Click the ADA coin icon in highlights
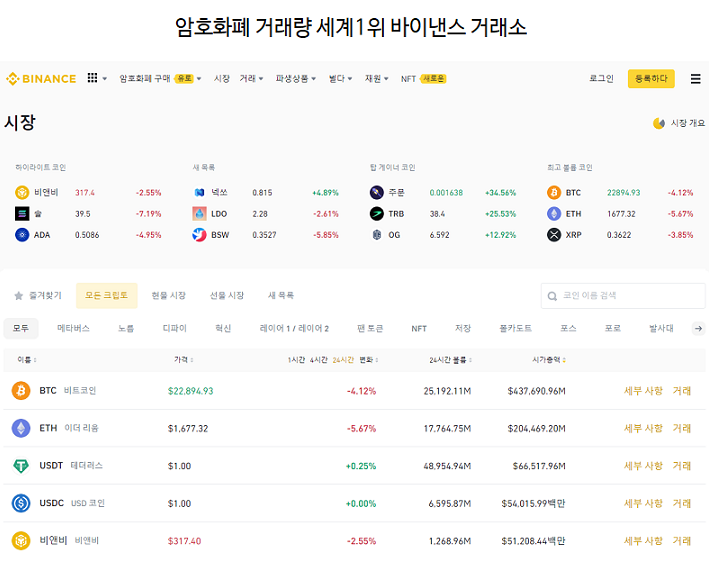The height and width of the screenshot is (567, 710). coord(22,235)
